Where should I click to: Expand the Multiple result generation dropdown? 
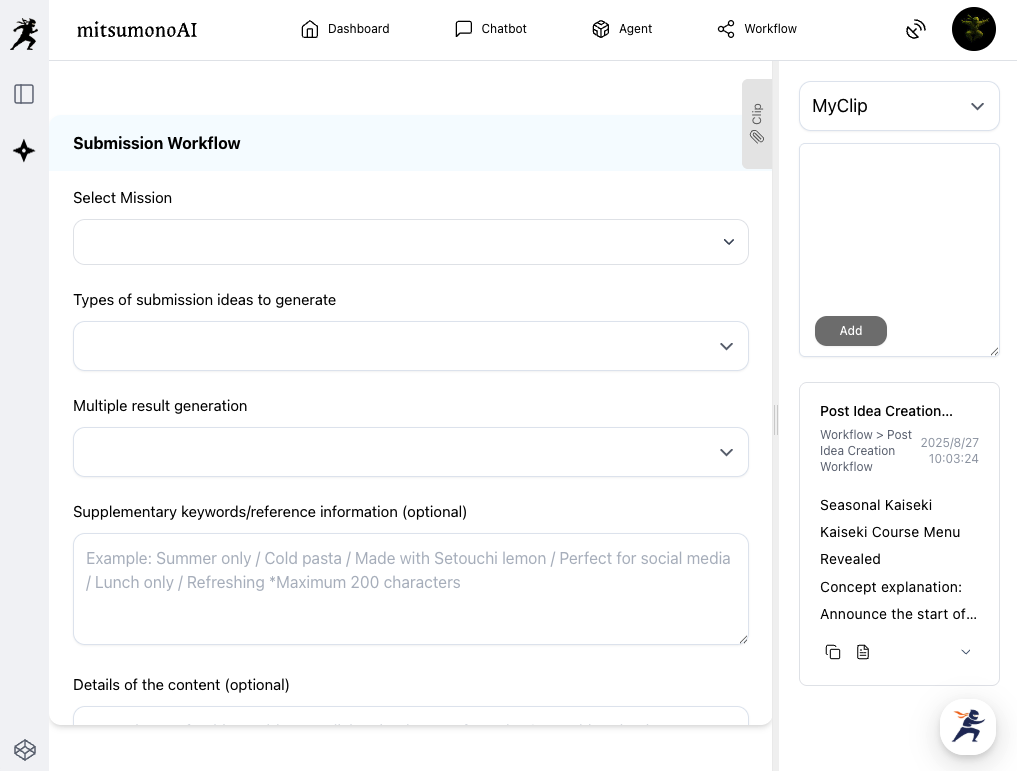pyautogui.click(x=410, y=452)
